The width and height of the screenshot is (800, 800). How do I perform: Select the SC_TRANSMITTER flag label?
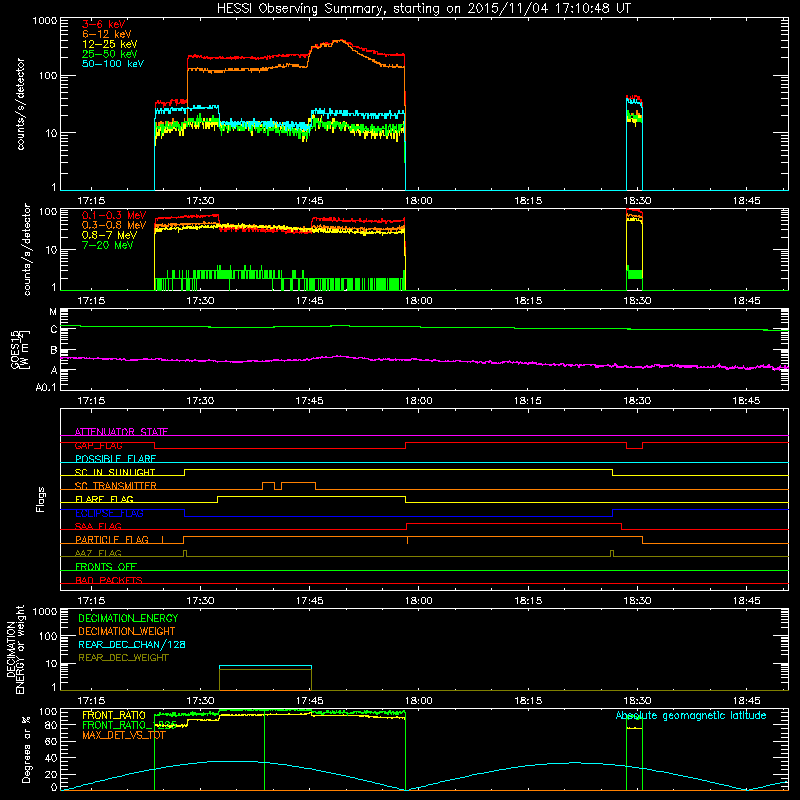pos(115,486)
